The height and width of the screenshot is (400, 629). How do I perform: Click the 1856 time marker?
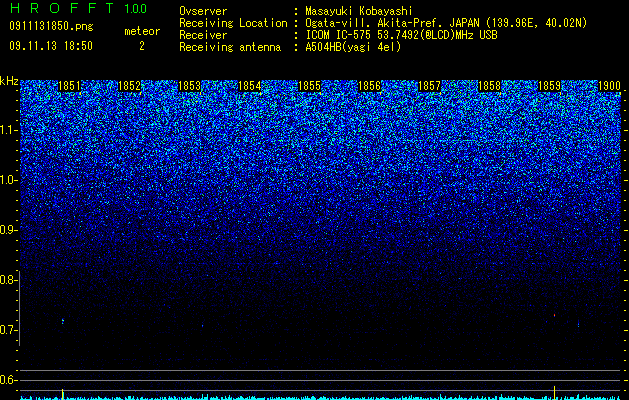[369, 86]
